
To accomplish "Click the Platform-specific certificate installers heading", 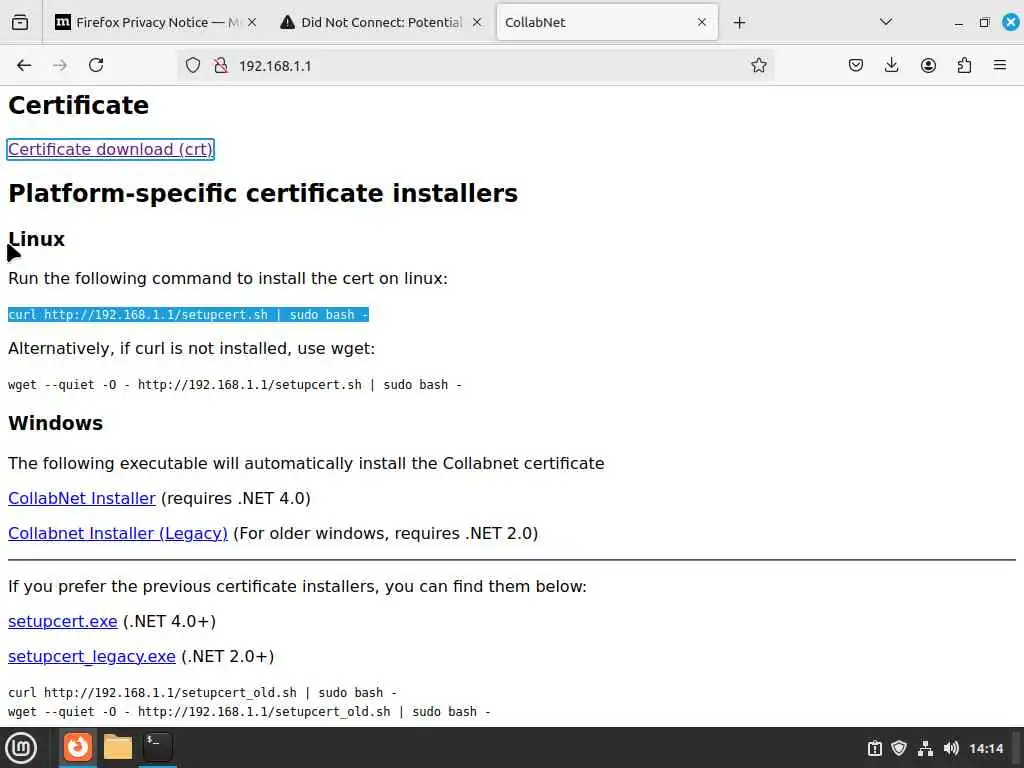I will pyautogui.click(x=263, y=193).
